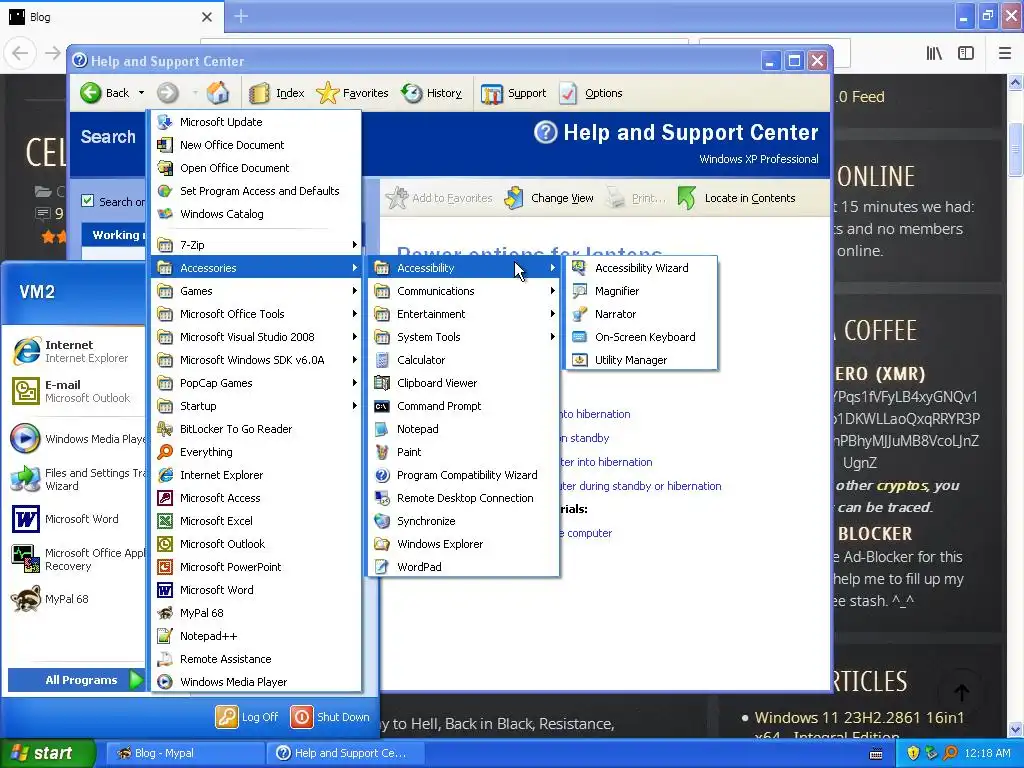The height and width of the screenshot is (768, 1024).
Task: Click the Paint icon in Accessories
Action: (382, 452)
